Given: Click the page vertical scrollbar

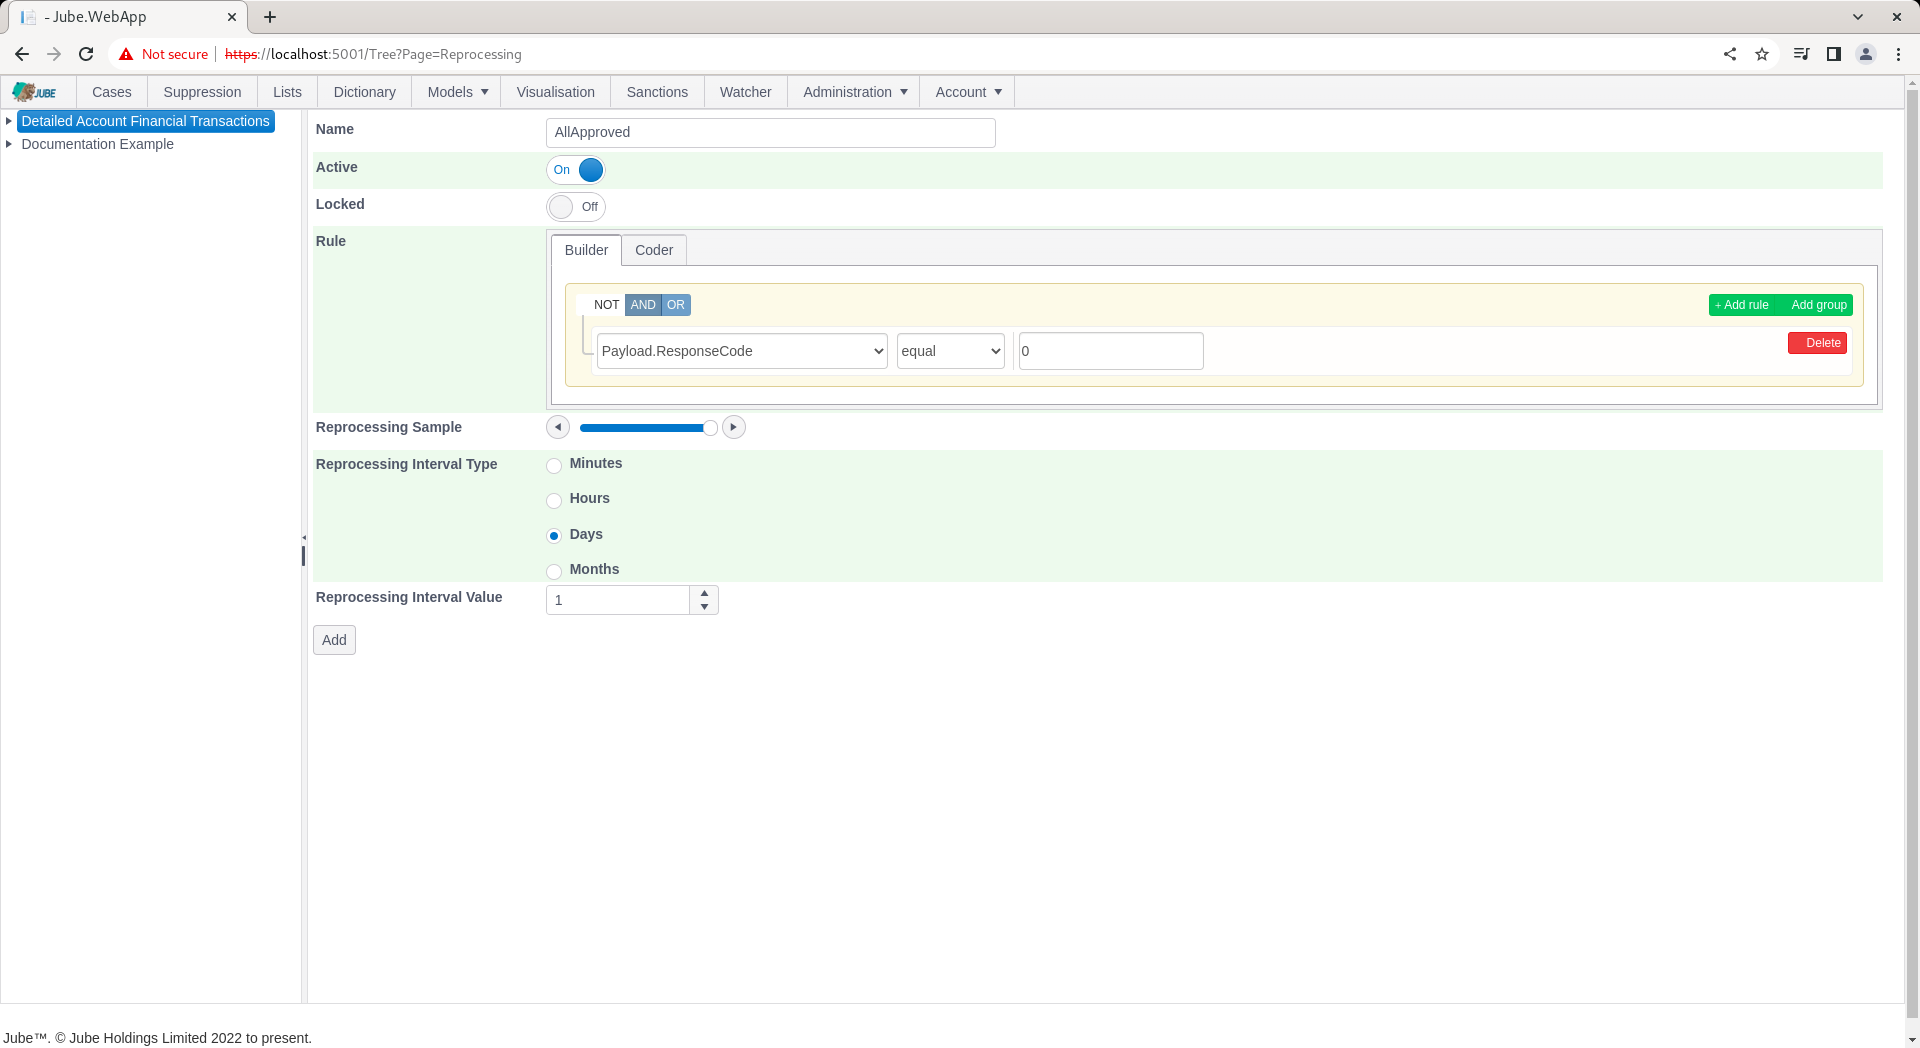Looking at the screenshot, I should (x=1912, y=555).
